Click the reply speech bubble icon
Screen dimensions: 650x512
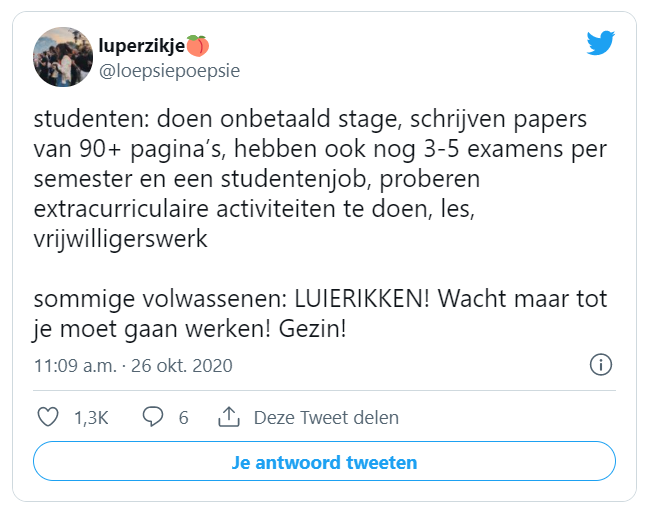click(x=153, y=417)
